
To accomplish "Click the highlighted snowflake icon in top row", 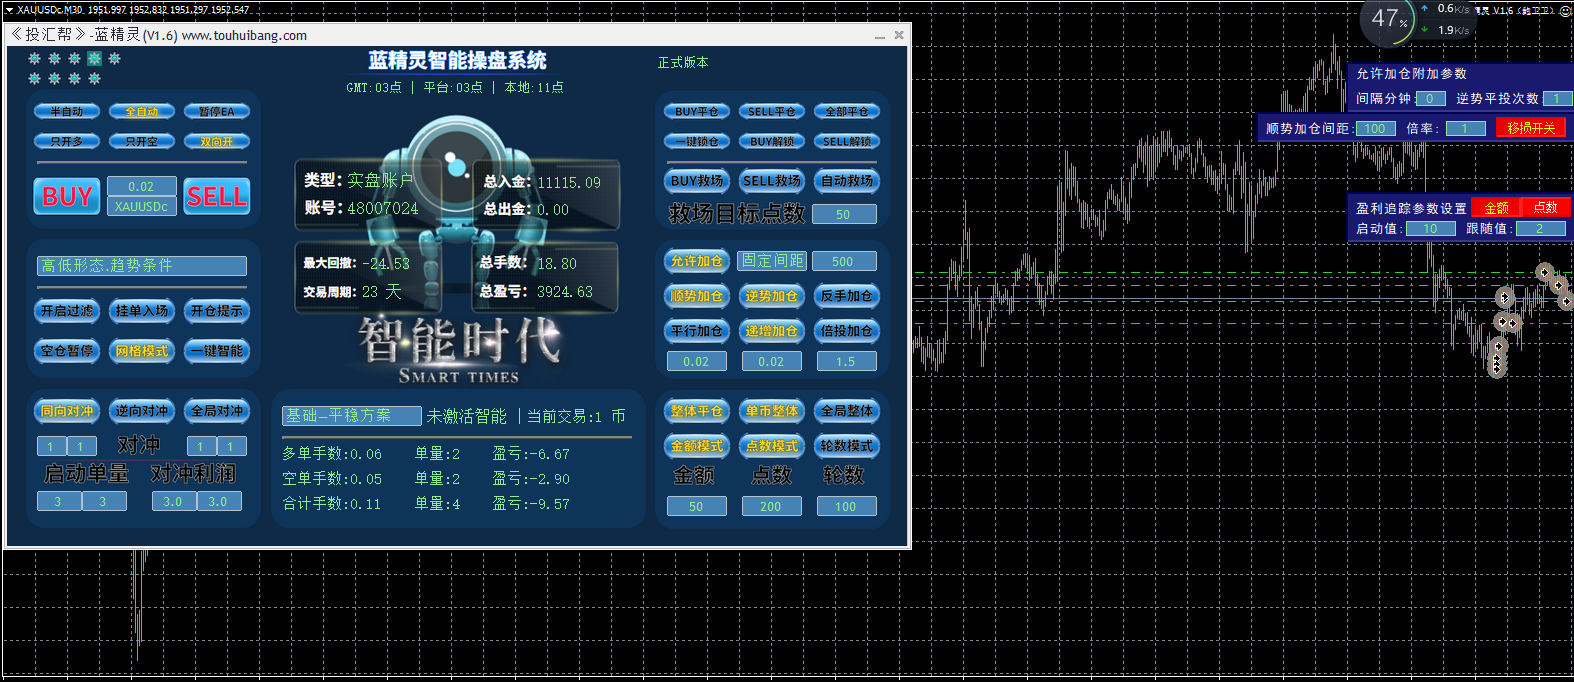I will point(95,59).
